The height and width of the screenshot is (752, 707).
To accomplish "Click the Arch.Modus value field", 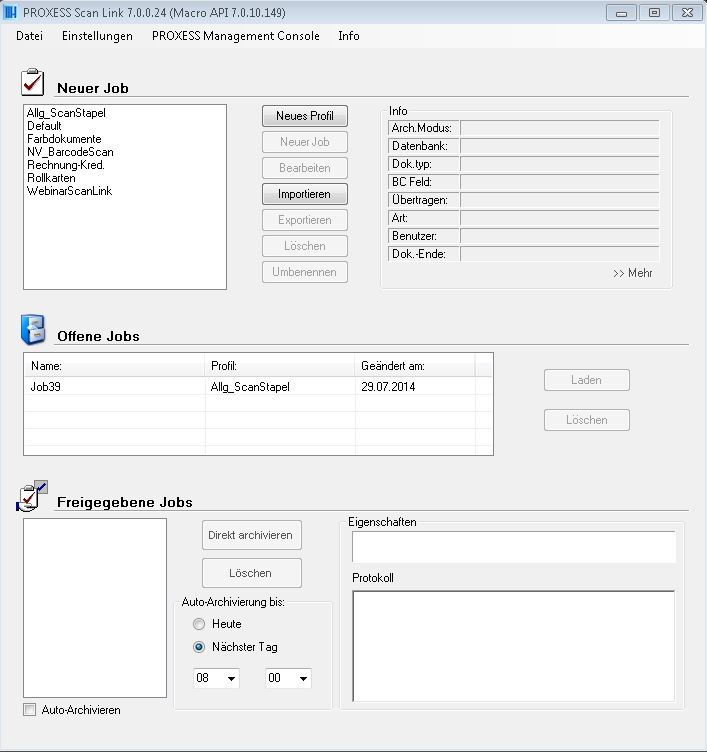I will [x=560, y=128].
